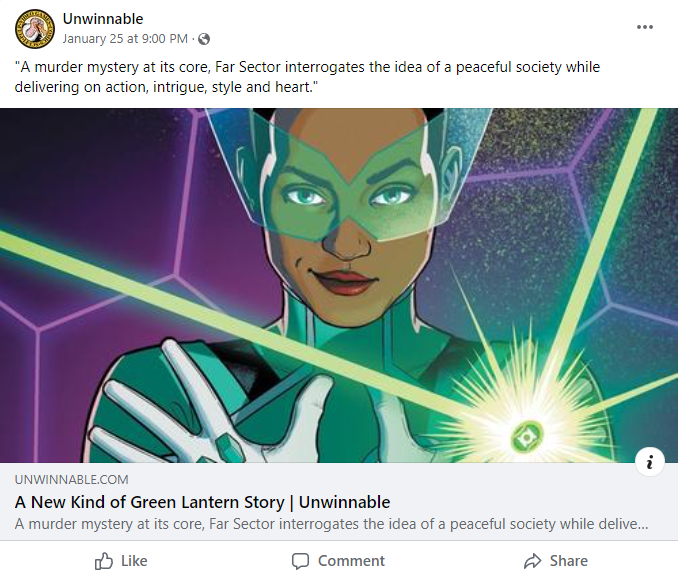Open the three-dot post options menu
Image resolution: width=678 pixels, height=581 pixels.
pyautogui.click(x=644, y=27)
